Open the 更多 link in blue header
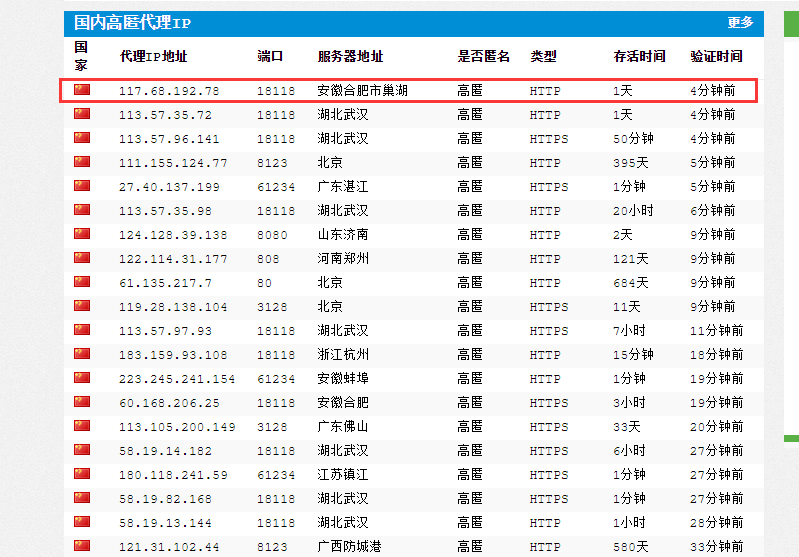The image size is (799, 557). tap(740, 22)
